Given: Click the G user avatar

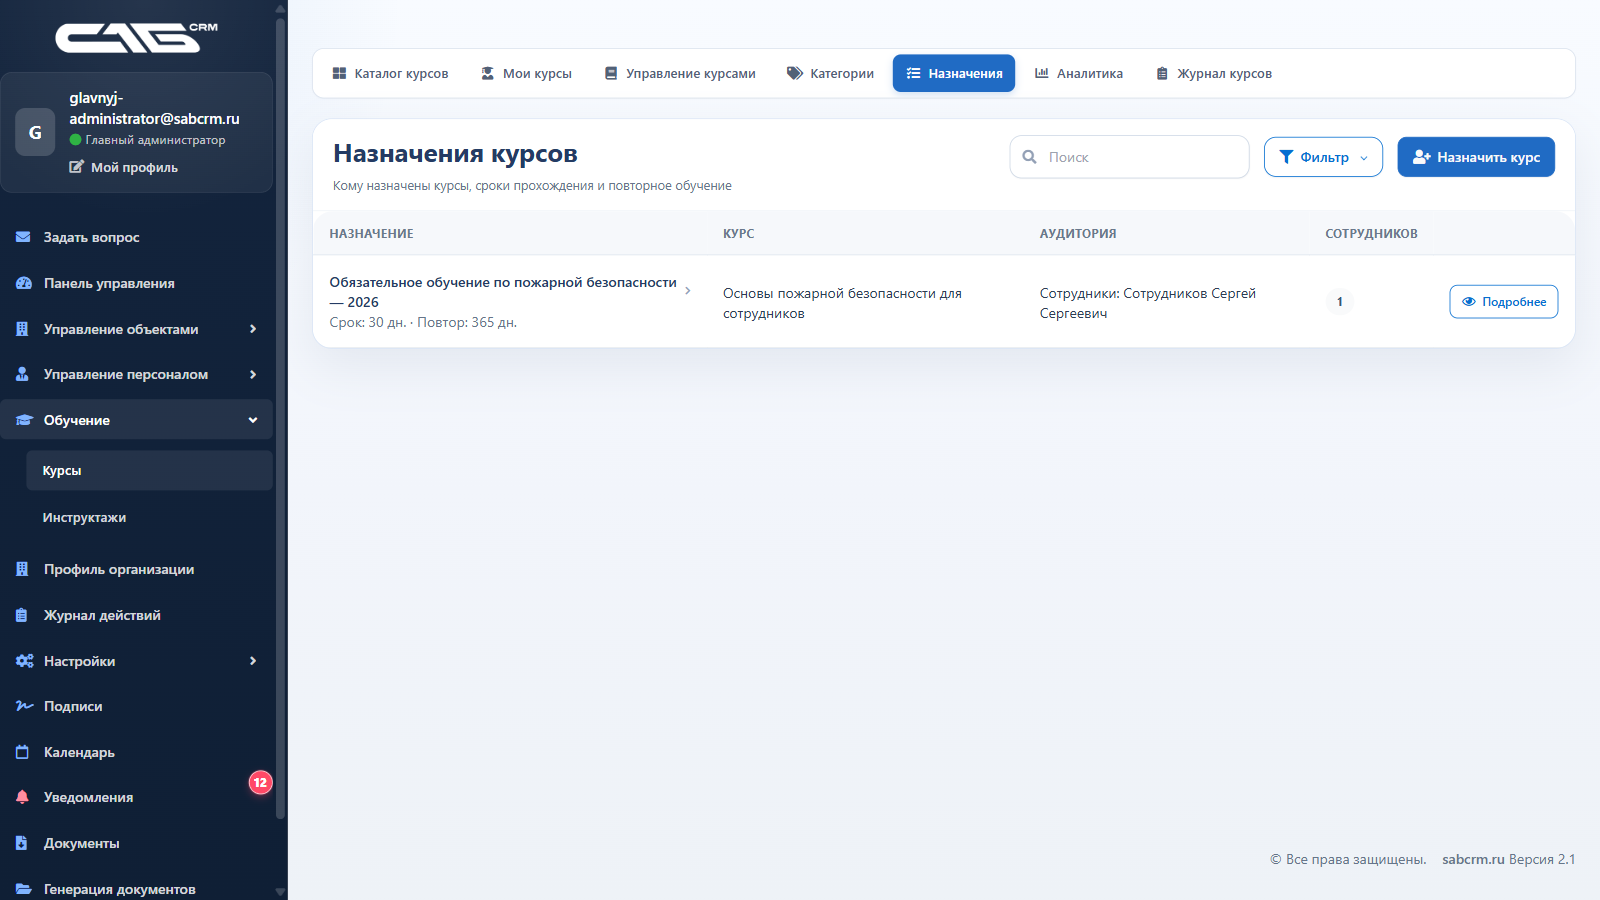Looking at the screenshot, I should (x=35, y=132).
